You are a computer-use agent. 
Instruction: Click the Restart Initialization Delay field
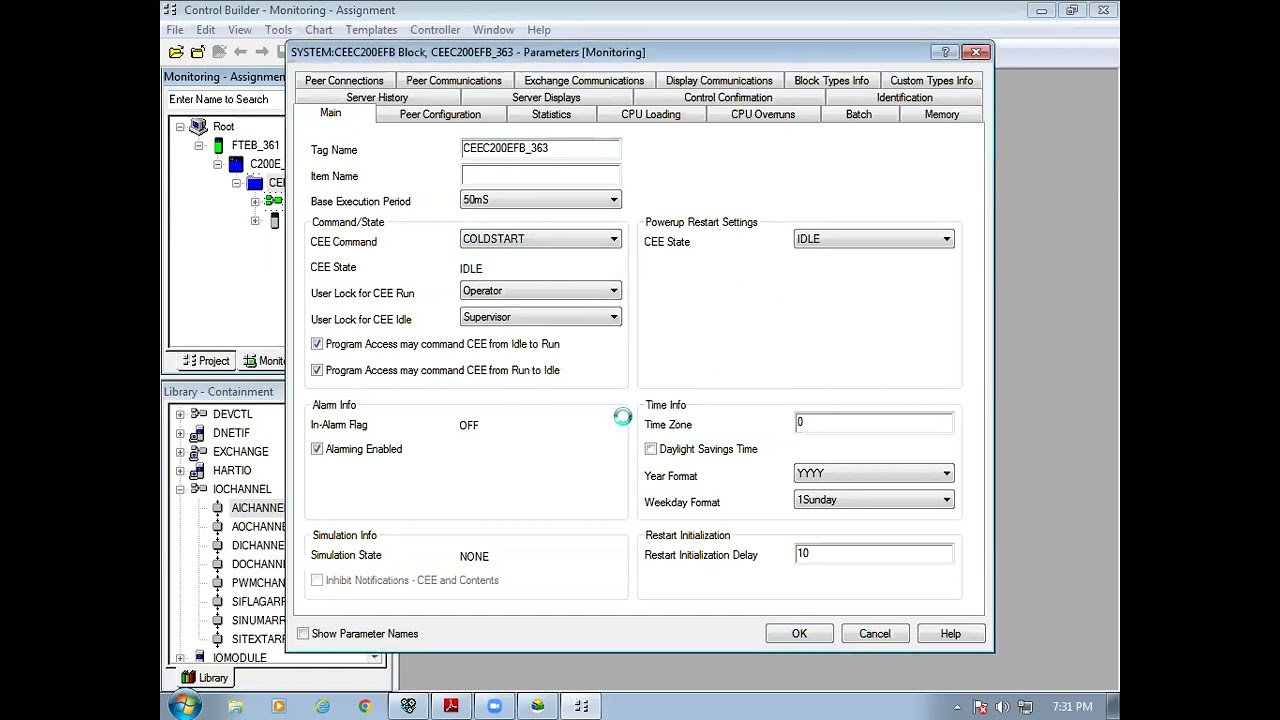(874, 554)
